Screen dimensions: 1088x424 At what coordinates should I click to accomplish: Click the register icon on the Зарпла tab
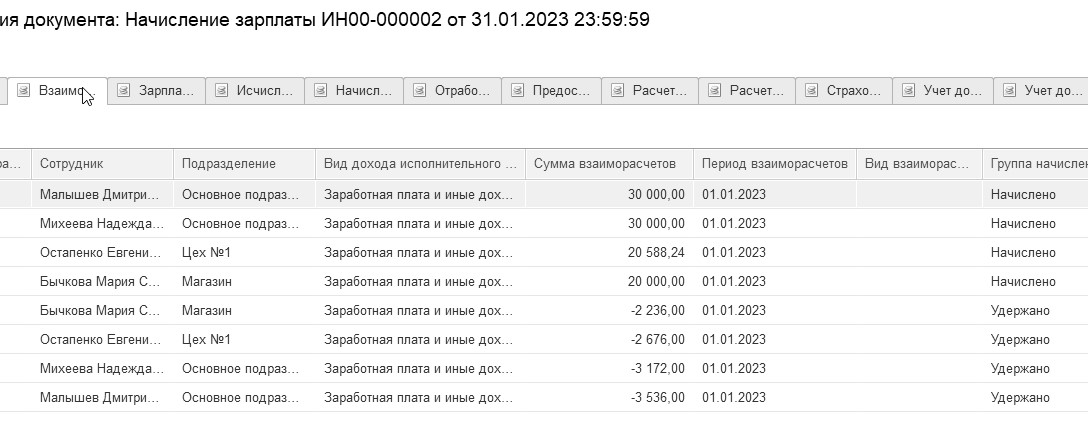[124, 91]
